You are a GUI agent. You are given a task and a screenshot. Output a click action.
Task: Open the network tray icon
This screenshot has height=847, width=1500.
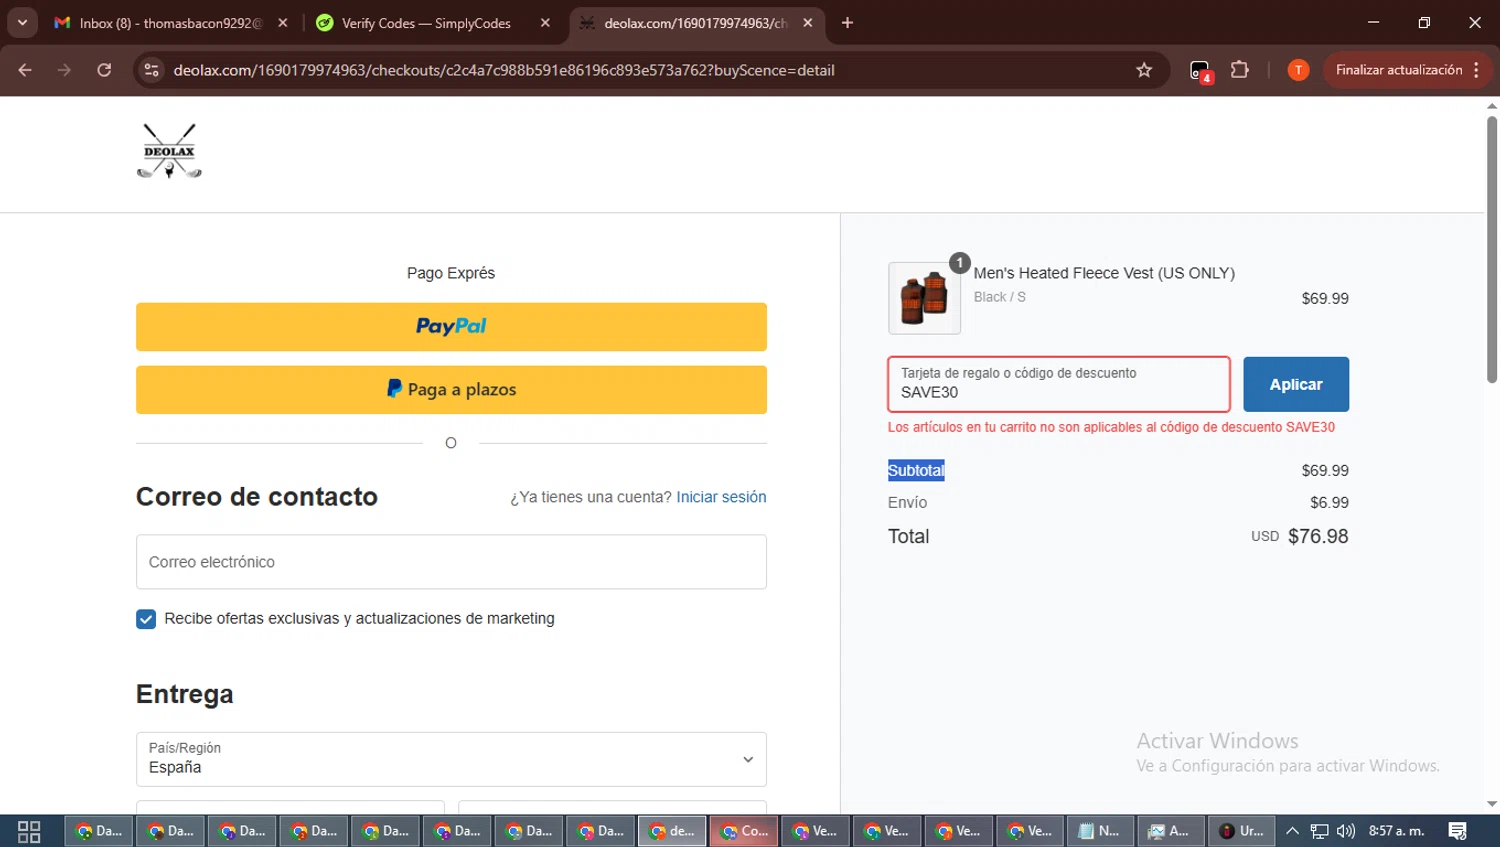[x=1320, y=831]
